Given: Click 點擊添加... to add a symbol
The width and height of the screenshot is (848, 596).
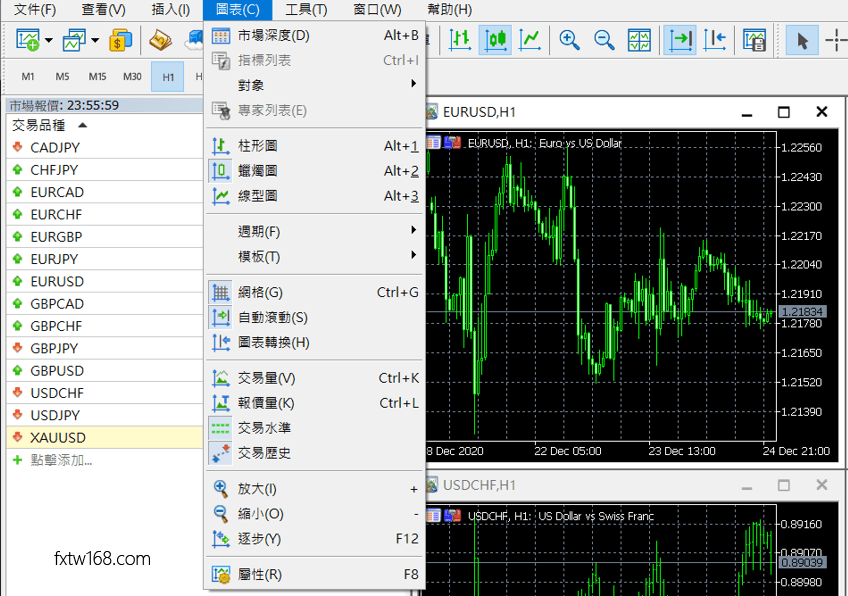Looking at the screenshot, I should click(61, 460).
